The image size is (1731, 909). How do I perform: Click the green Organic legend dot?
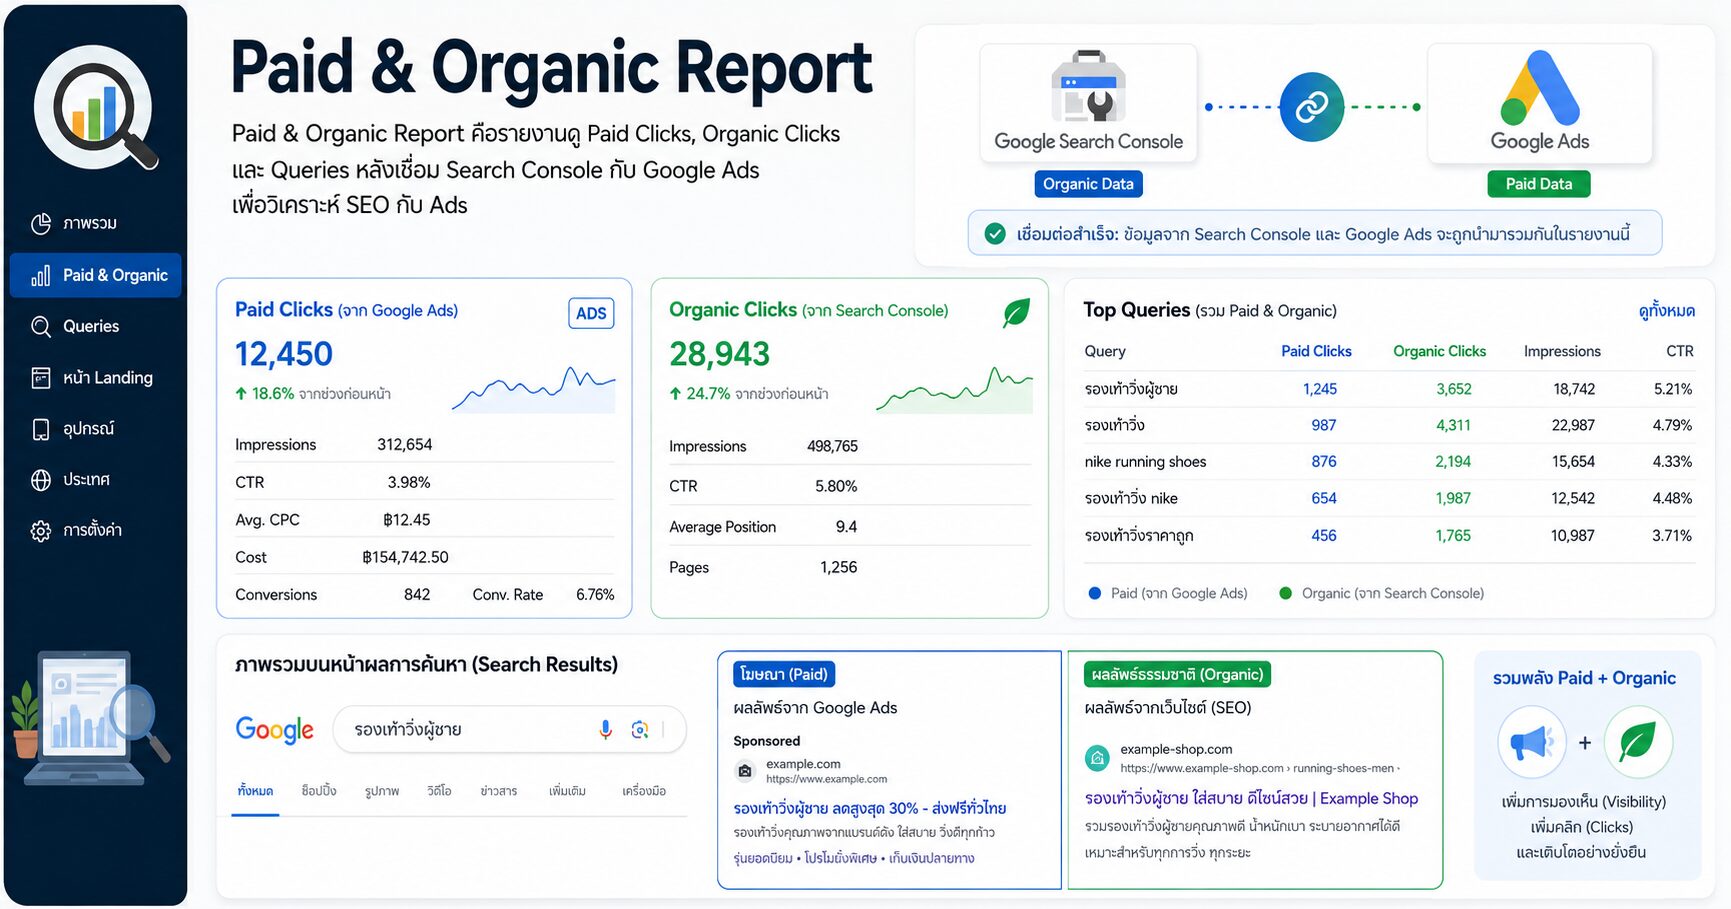pyautogui.click(x=1286, y=593)
